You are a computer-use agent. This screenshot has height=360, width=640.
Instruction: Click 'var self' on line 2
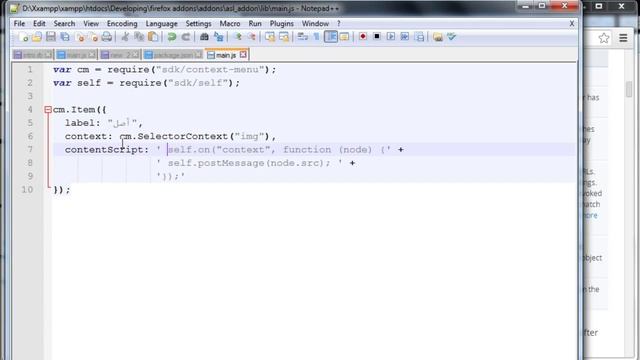pyautogui.click(x=77, y=83)
